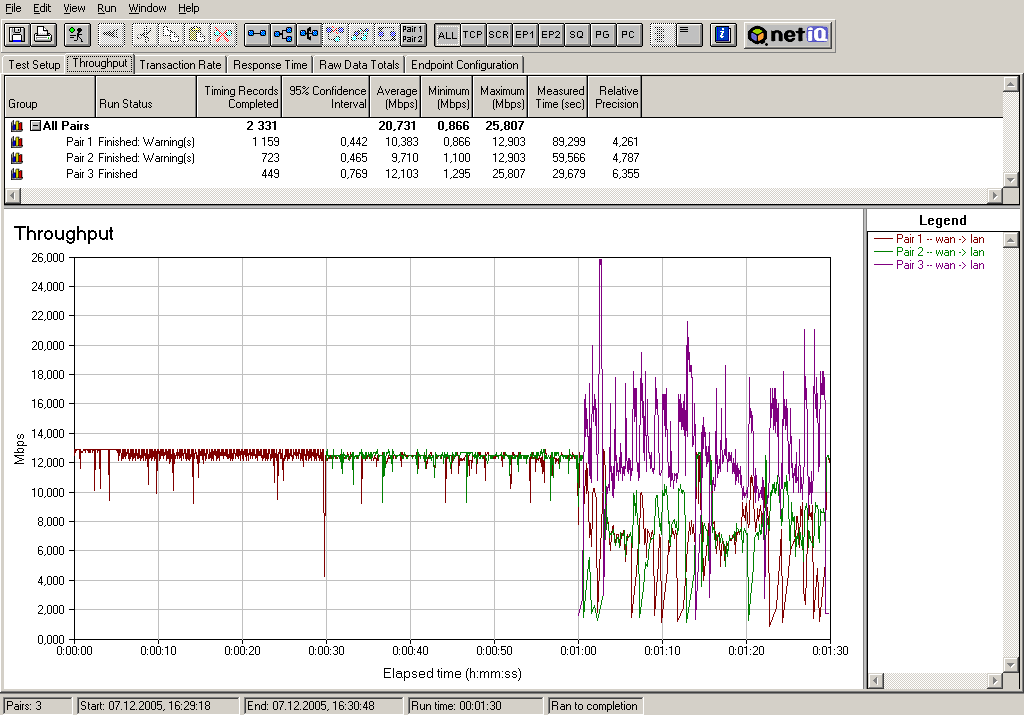This screenshot has height=715, width=1024.
Task: Switch to the Response Time tab
Action: click(x=270, y=65)
